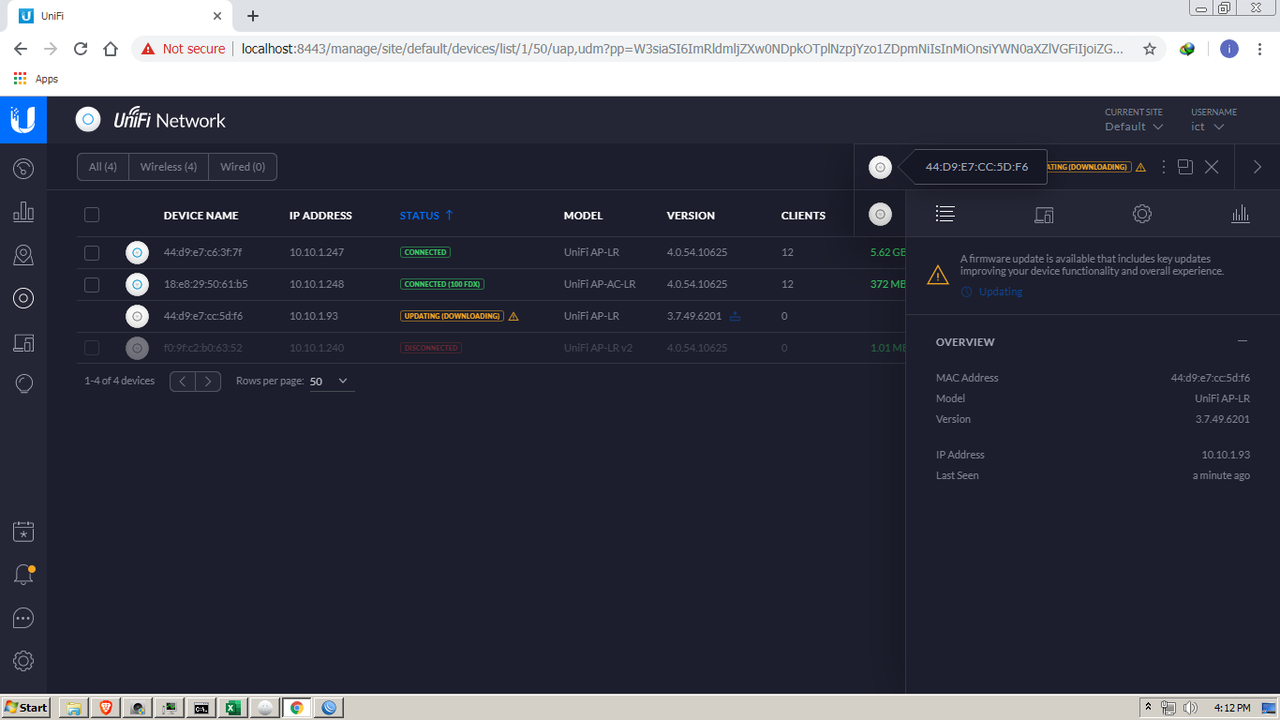Open Excel from the taskbar
Viewport: 1280px width, 720px height.
click(x=232, y=707)
